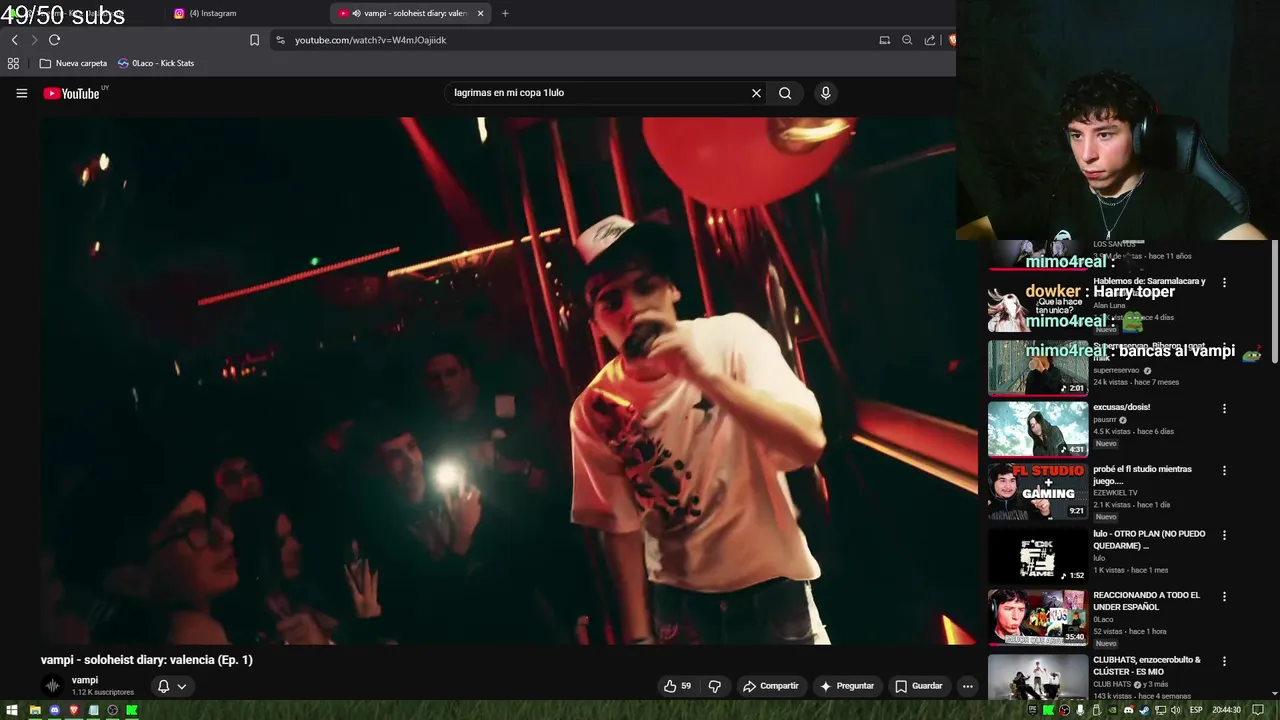Open options menu for excusas/dosis! video
Screen dimensions: 1280x720
pos(1224,408)
